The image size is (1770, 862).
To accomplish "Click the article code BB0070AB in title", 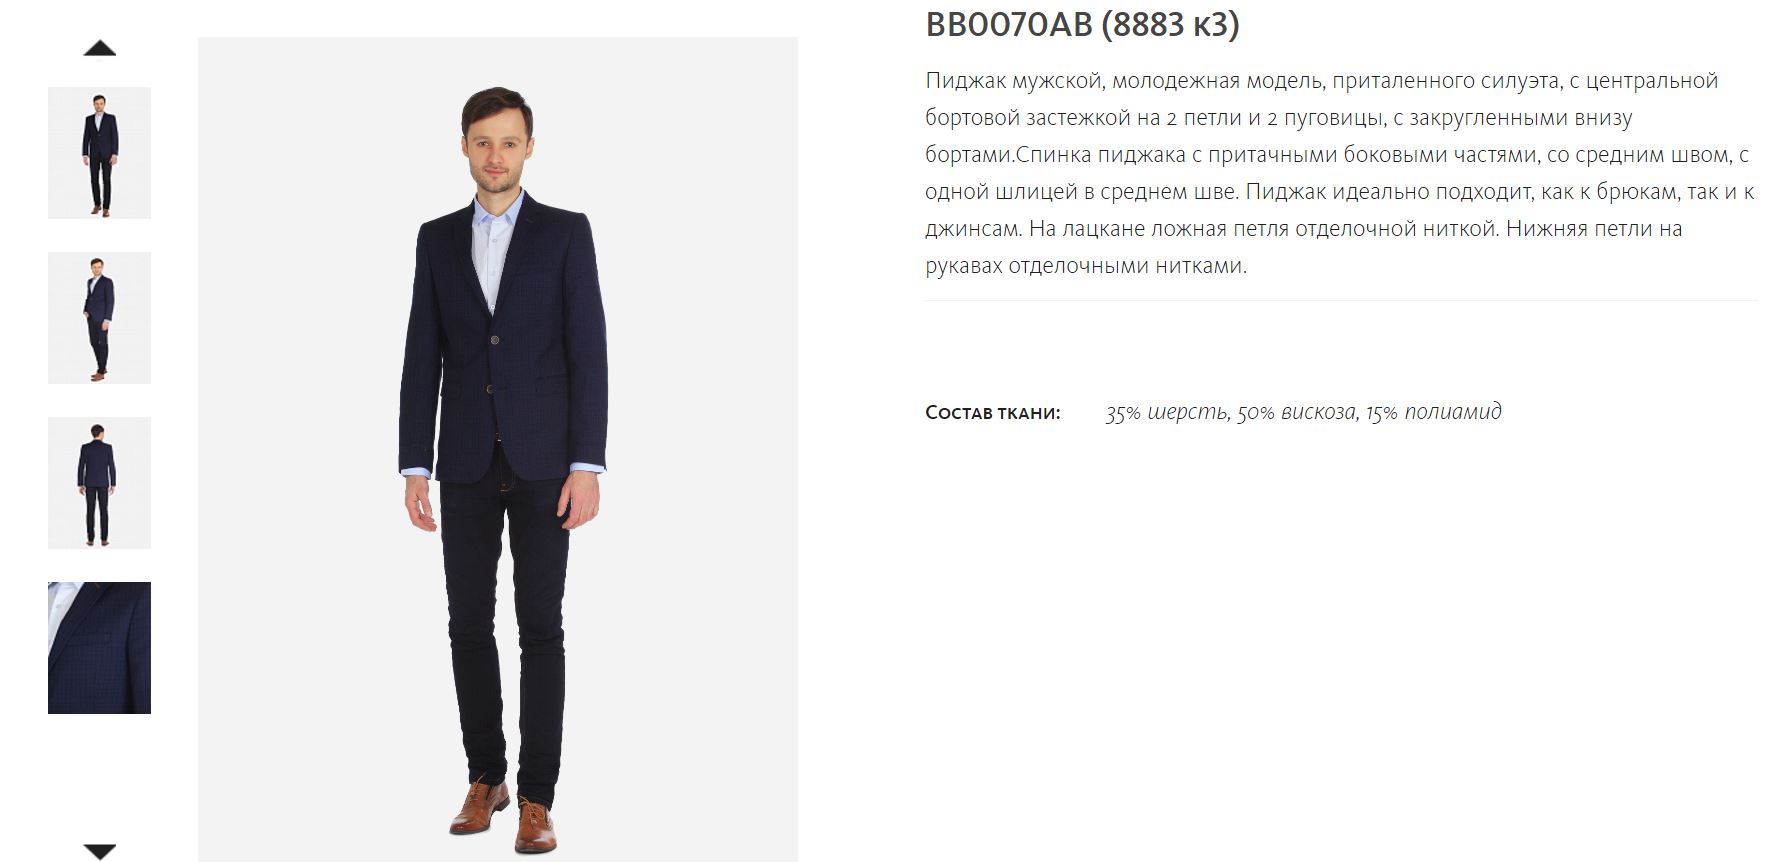I will [x=1008, y=25].
